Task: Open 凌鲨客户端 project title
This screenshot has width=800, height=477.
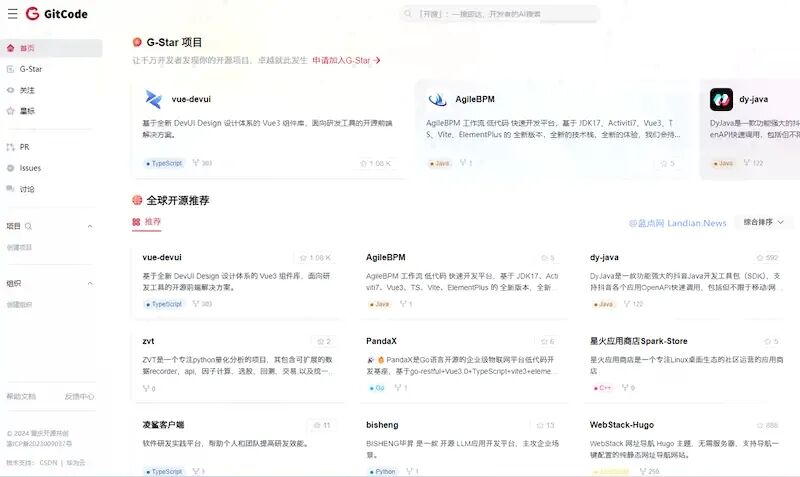Action: point(163,424)
